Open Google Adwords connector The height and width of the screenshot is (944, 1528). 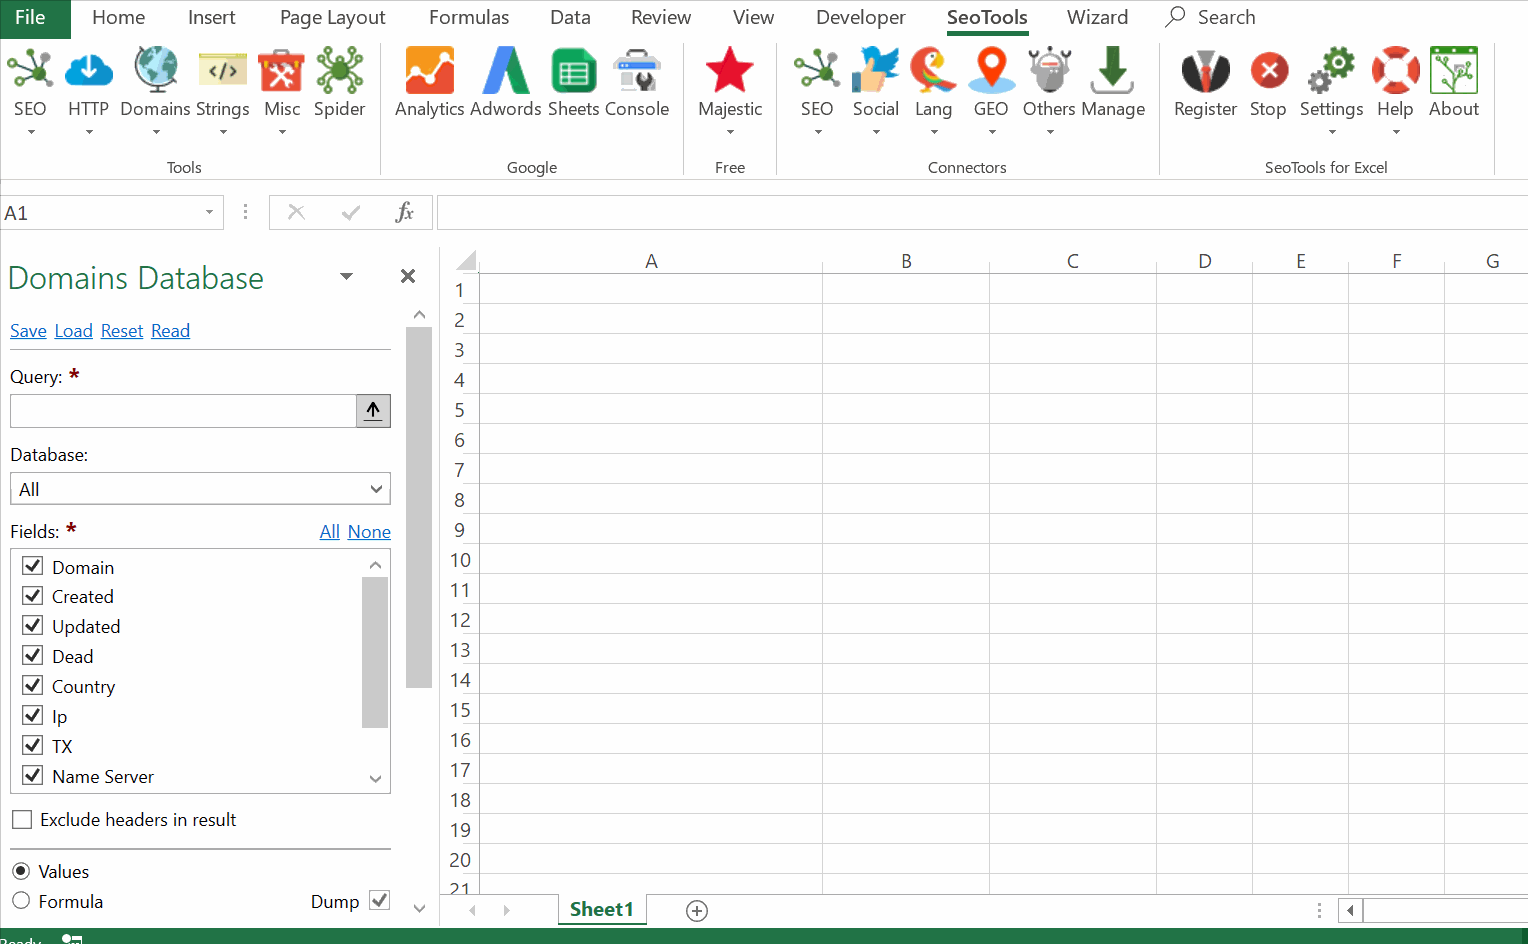click(505, 70)
